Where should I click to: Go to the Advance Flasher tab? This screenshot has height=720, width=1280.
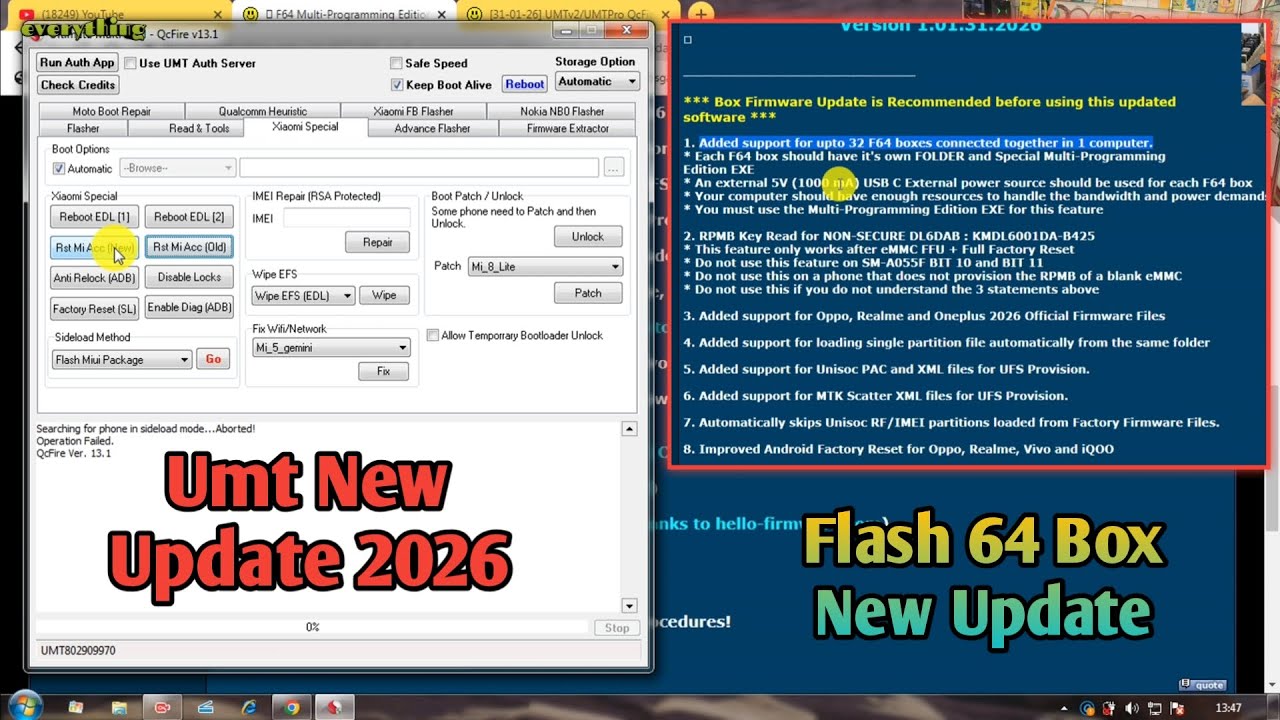pyautogui.click(x=432, y=128)
